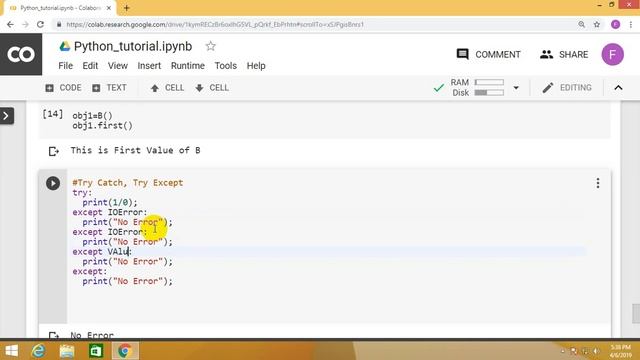Screen dimensions: 640x360
Task: Add a new TEXT cell
Action: point(109,88)
